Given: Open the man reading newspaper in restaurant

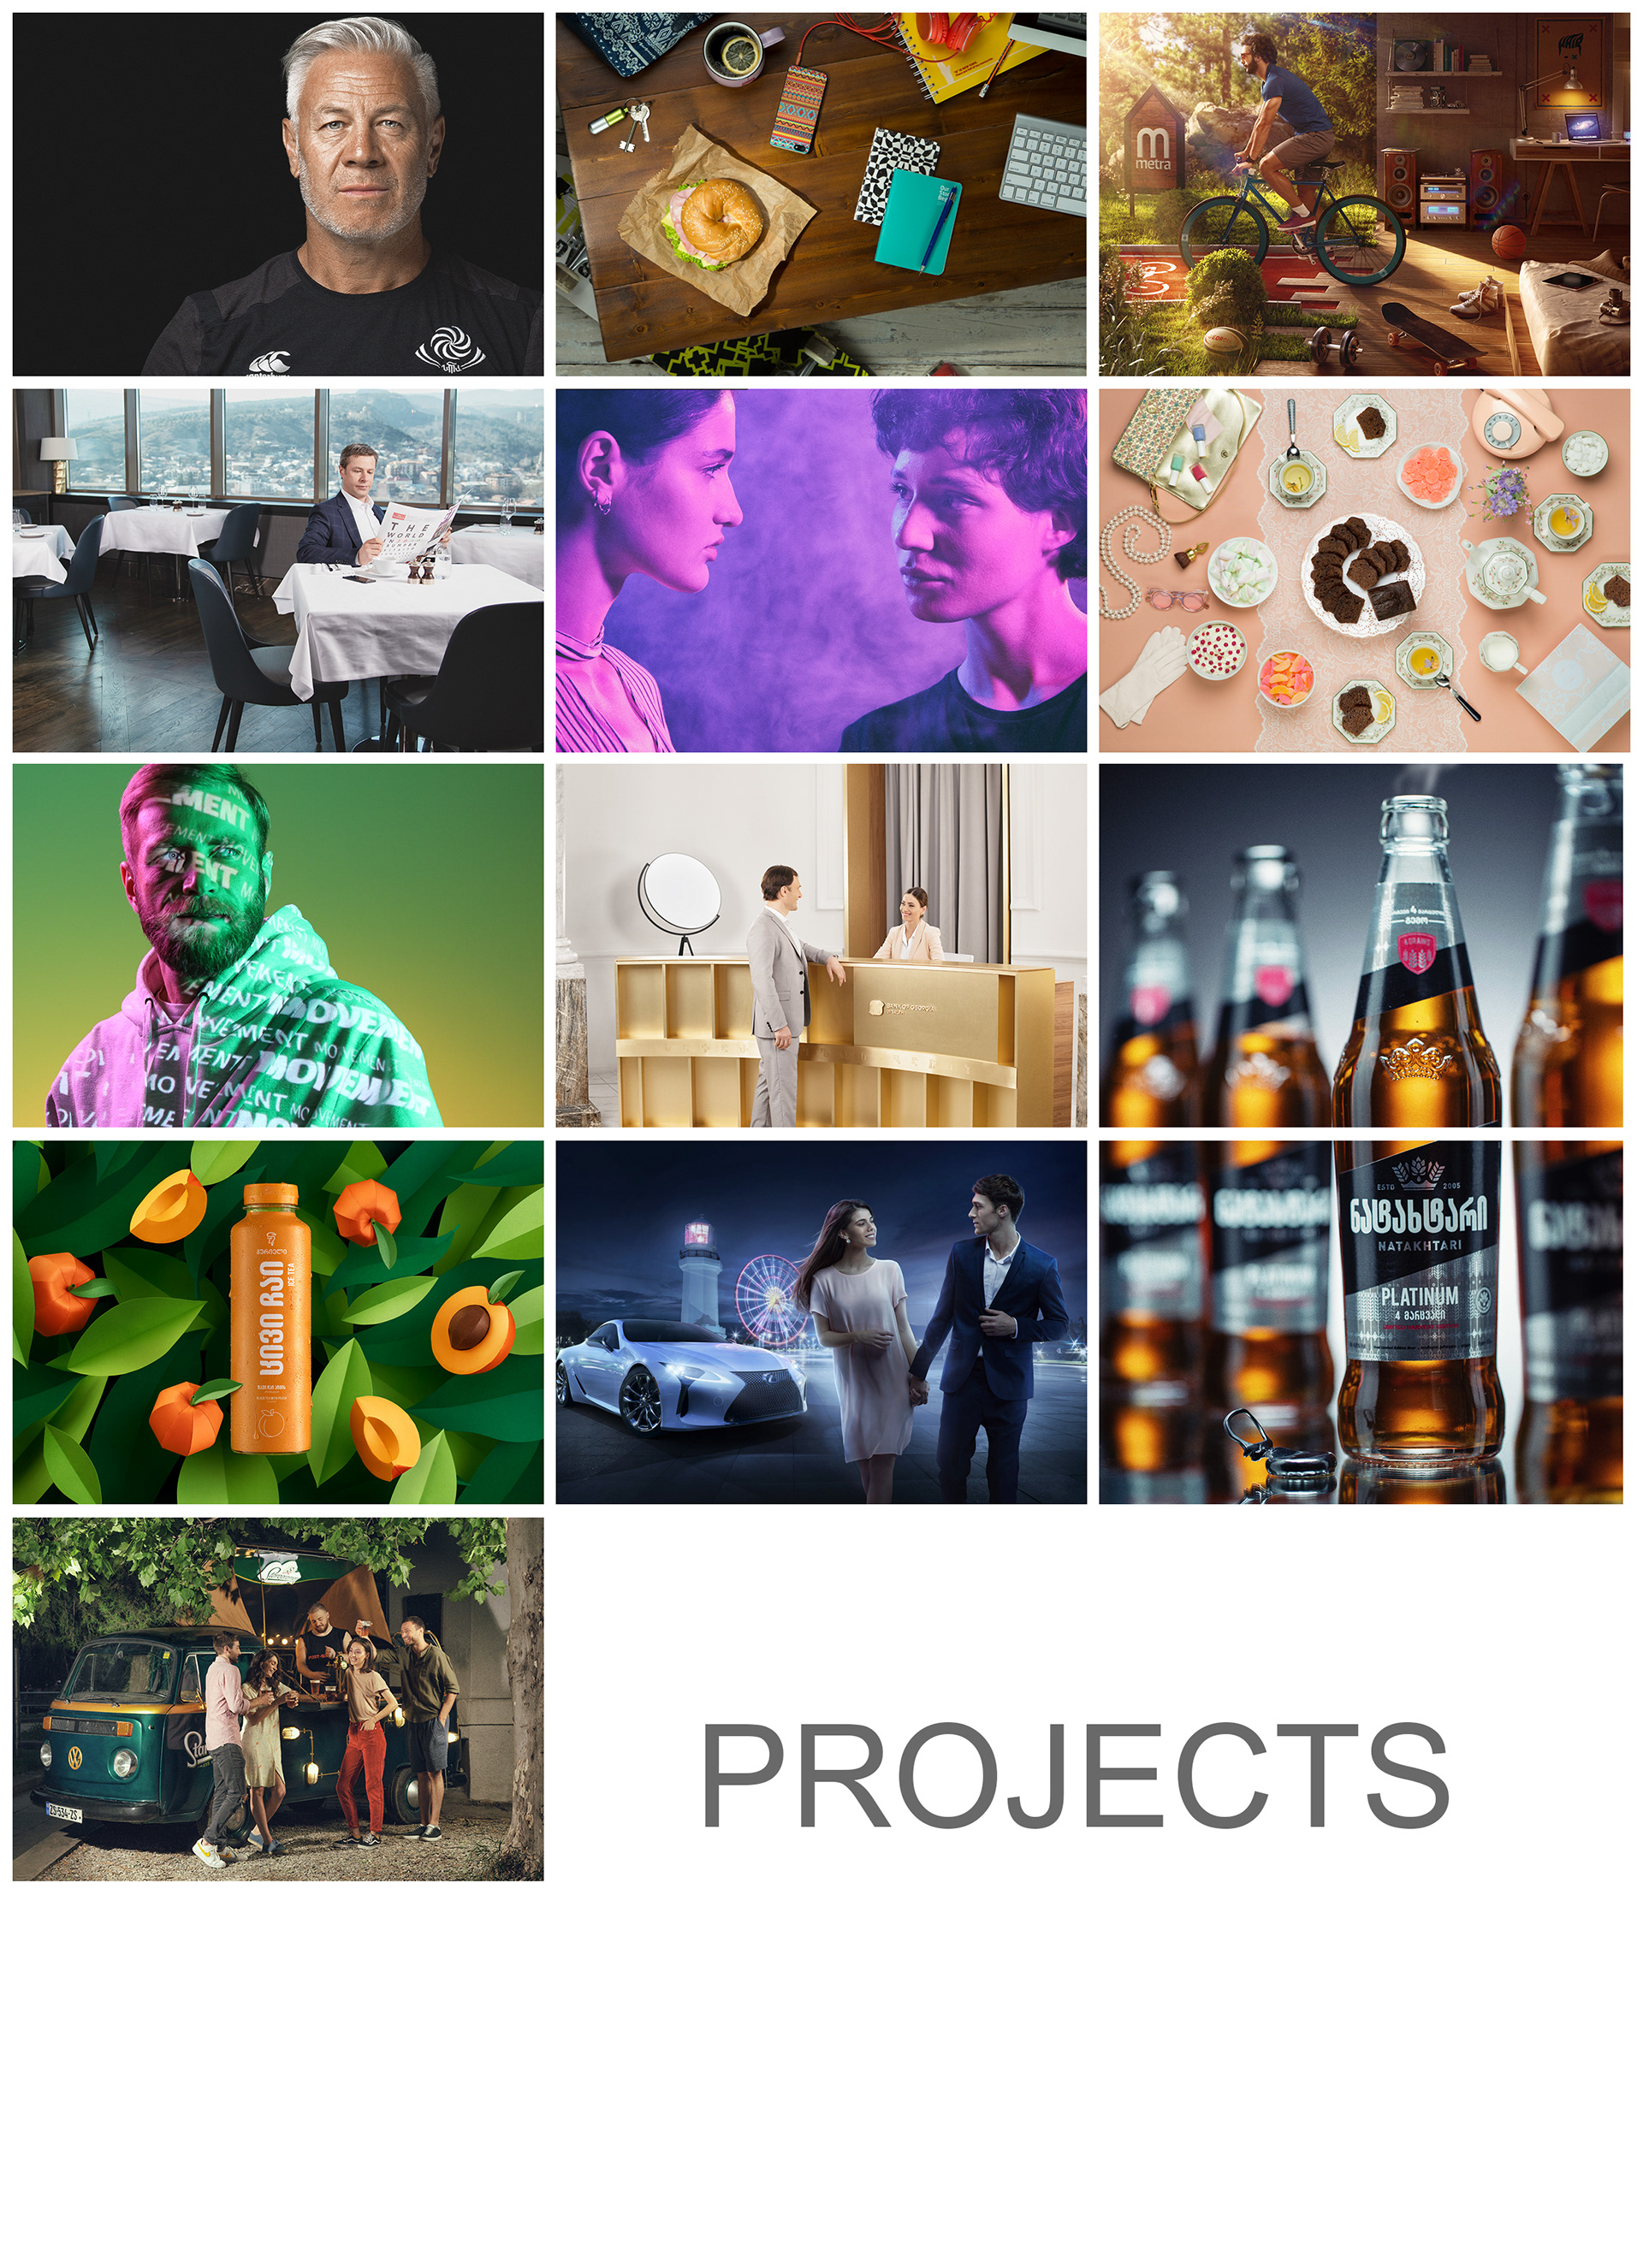Looking at the screenshot, I should [278, 570].
